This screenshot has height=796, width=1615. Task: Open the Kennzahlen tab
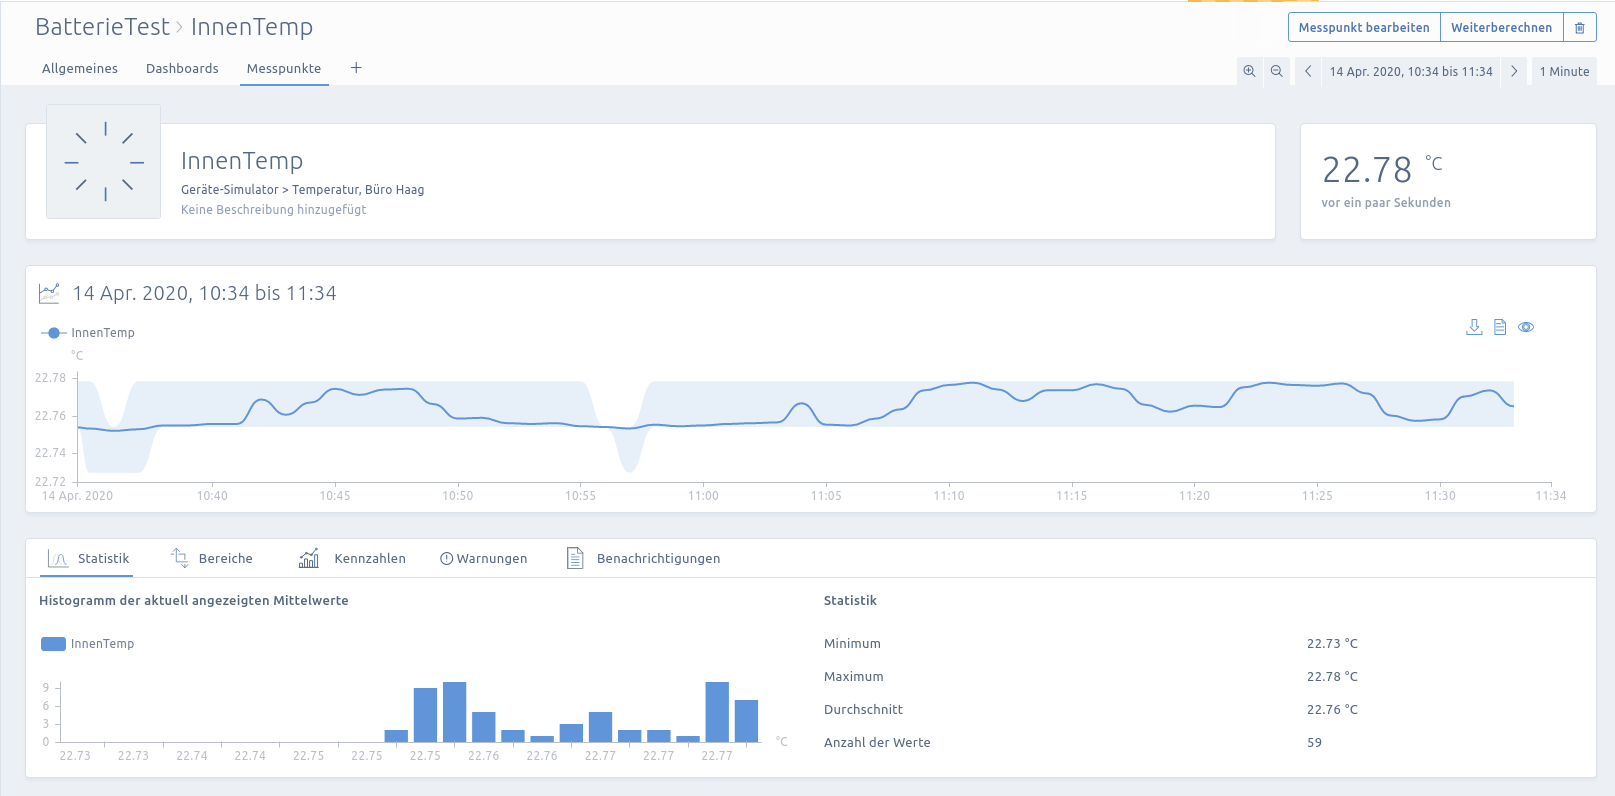[x=353, y=559]
